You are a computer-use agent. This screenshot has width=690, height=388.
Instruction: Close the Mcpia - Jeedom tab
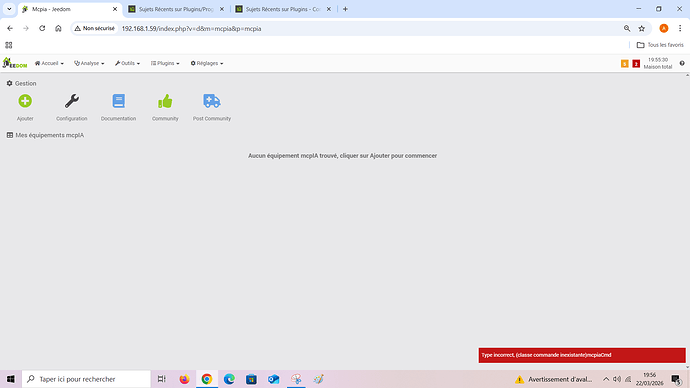click(x=115, y=9)
